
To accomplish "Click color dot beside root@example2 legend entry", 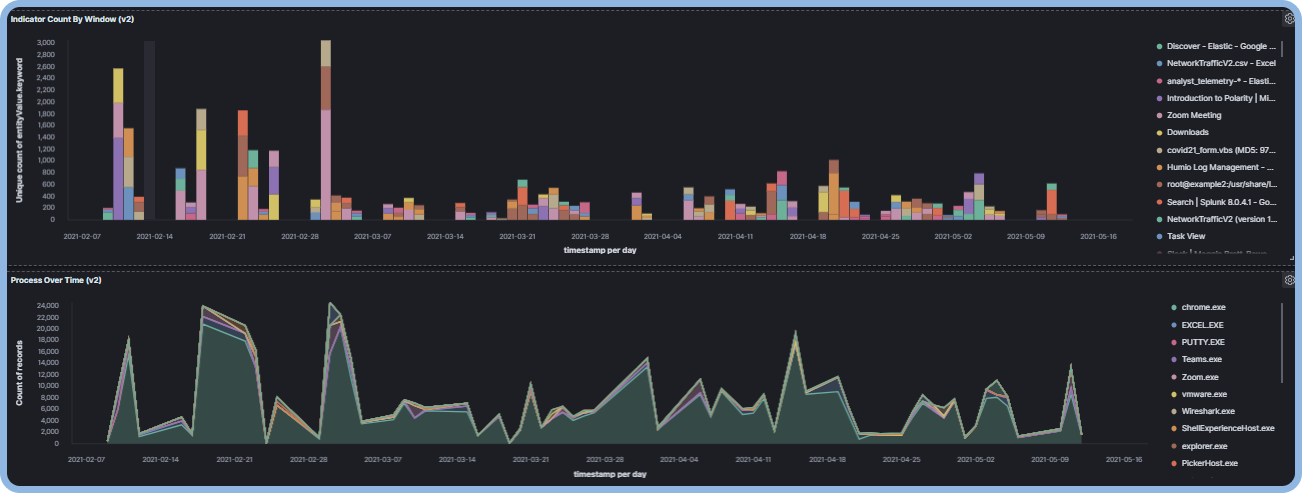I will [1159, 185].
